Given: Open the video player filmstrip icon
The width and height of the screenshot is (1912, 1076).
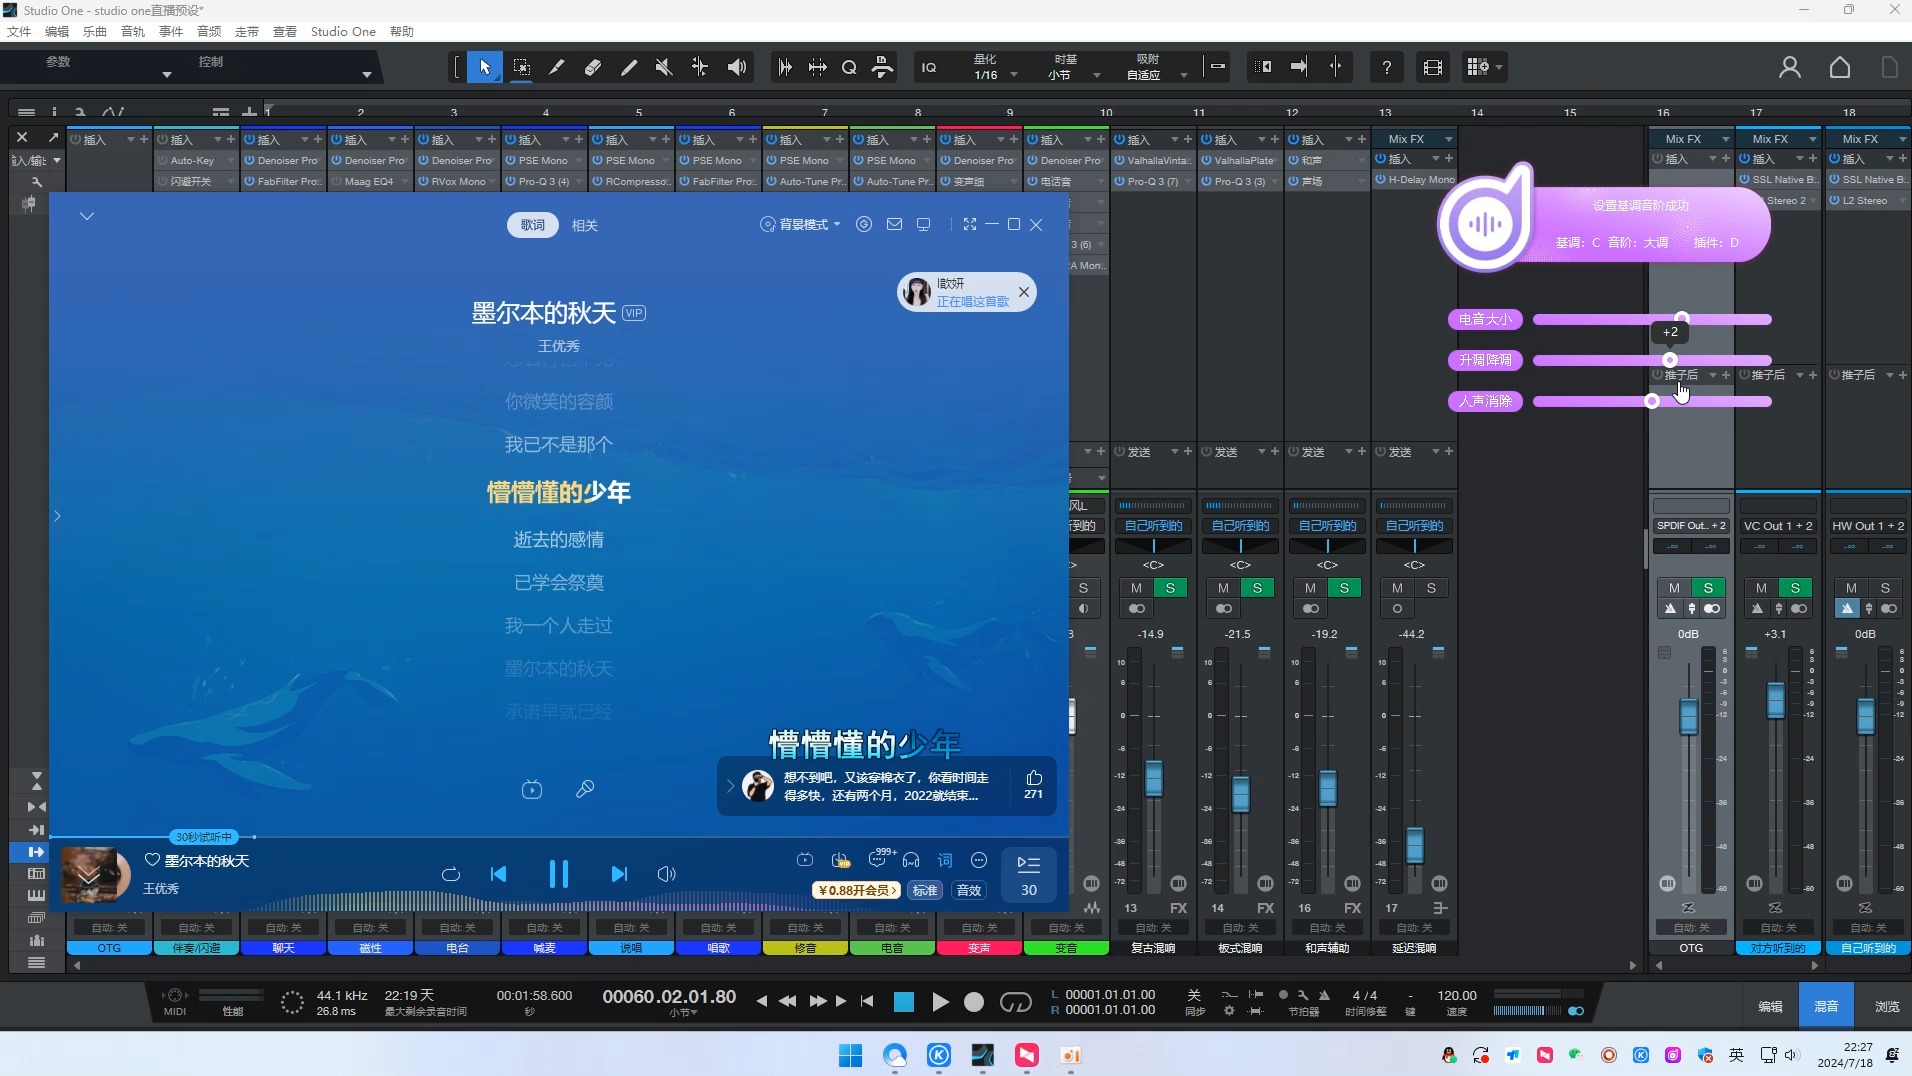Looking at the screenshot, I should [1433, 67].
